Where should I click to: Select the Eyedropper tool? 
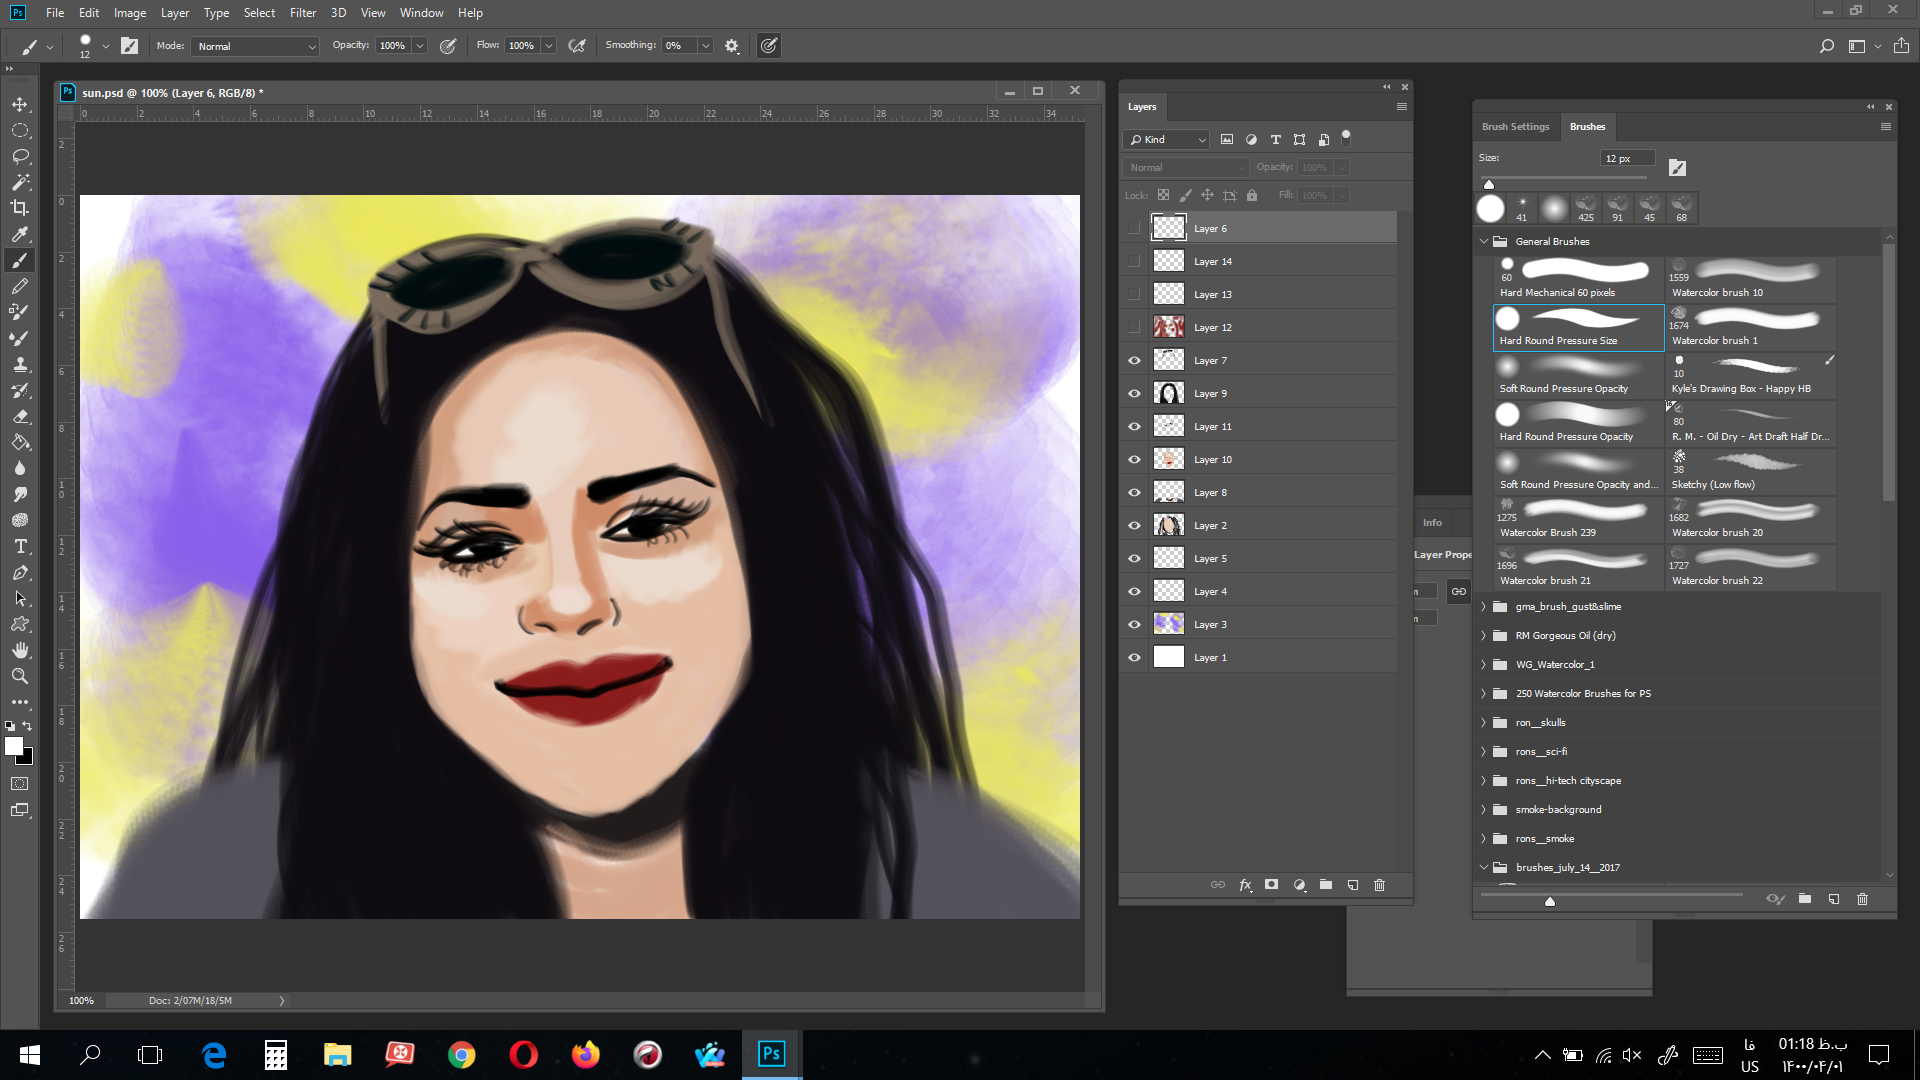click(20, 234)
